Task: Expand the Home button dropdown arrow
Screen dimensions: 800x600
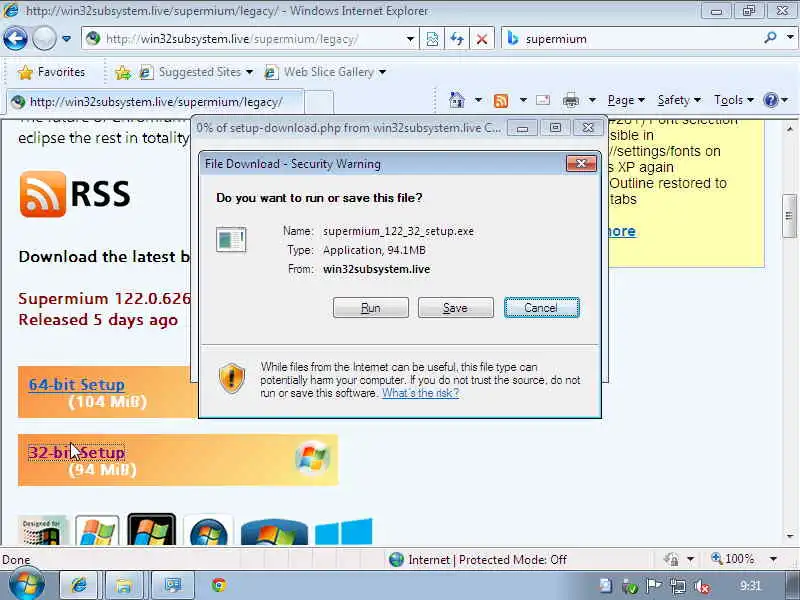Action: pyautogui.click(x=478, y=100)
